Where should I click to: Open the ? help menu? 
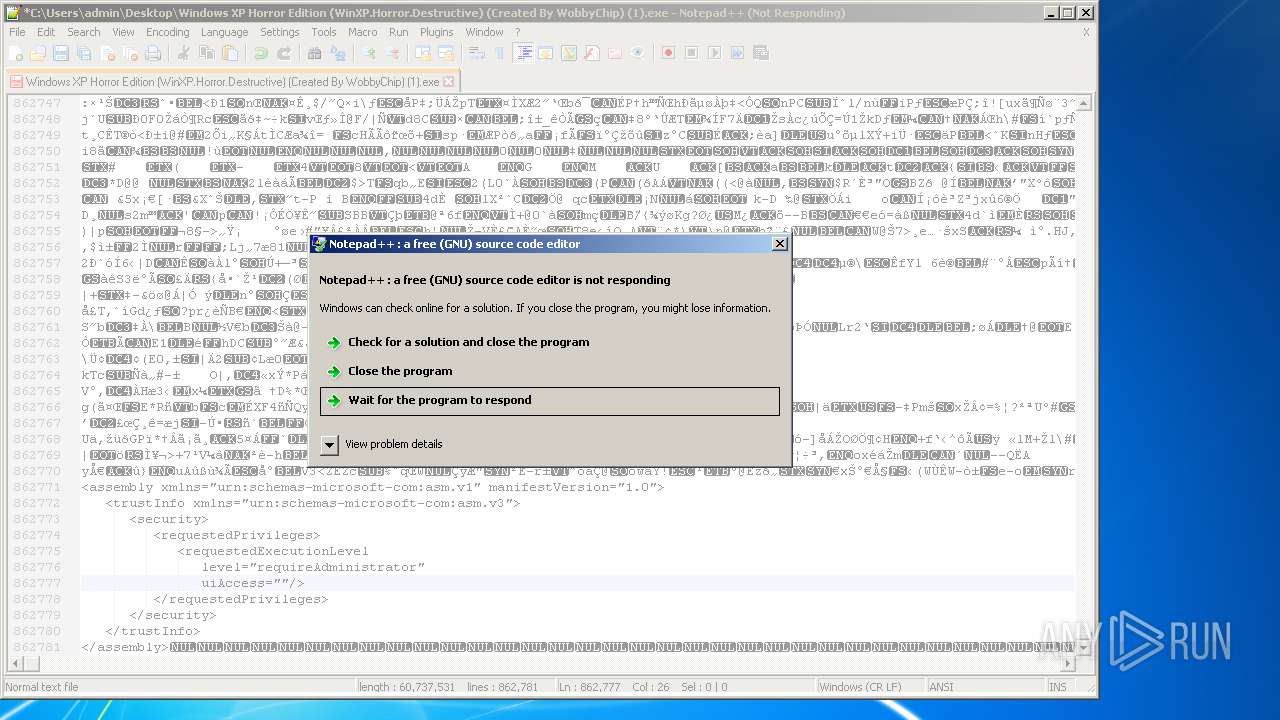[517, 32]
